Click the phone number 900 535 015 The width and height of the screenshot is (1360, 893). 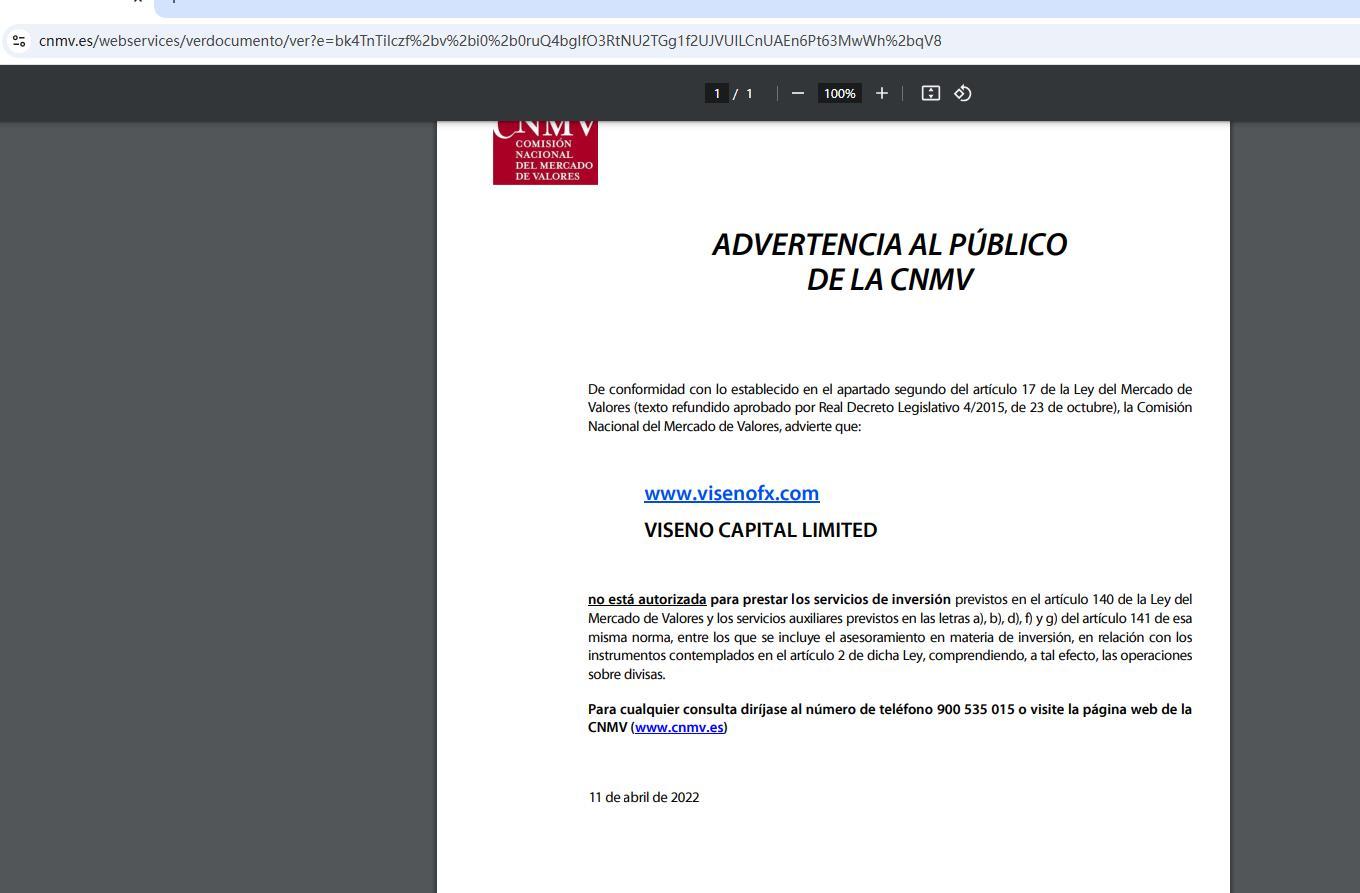[975, 709]
